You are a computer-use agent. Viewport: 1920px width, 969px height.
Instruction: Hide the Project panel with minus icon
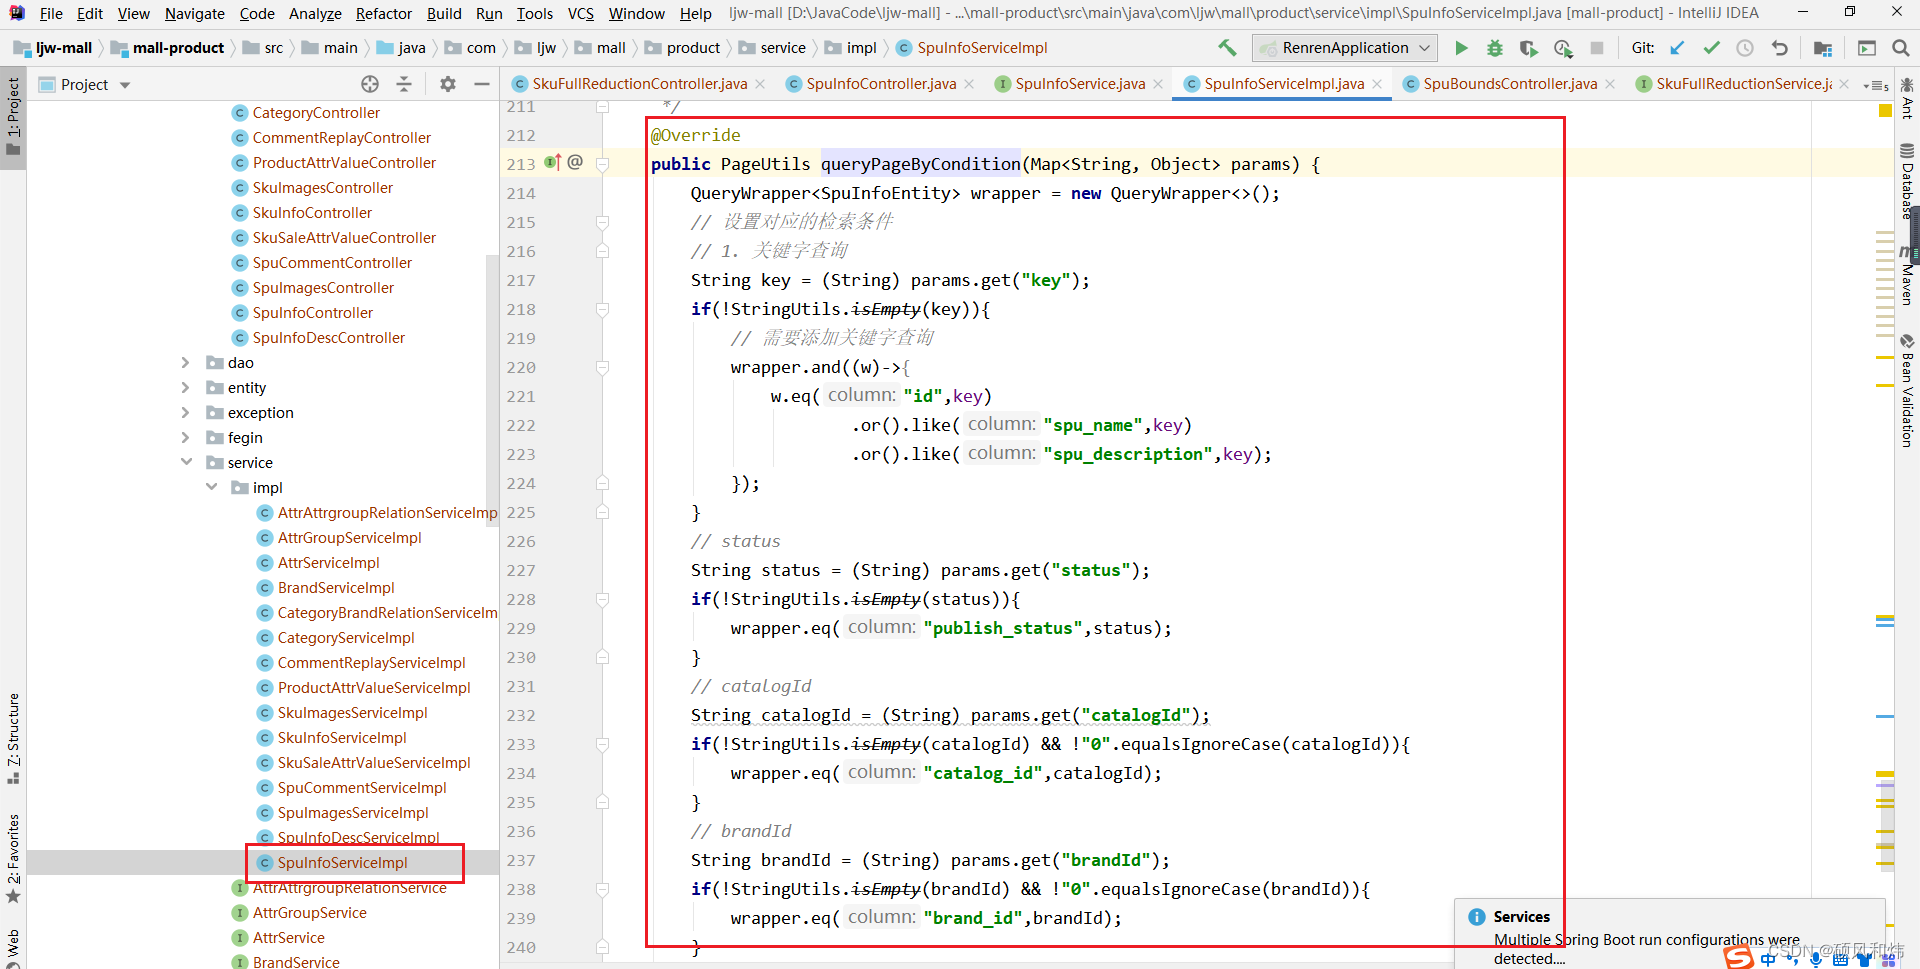tap(482, 84)
